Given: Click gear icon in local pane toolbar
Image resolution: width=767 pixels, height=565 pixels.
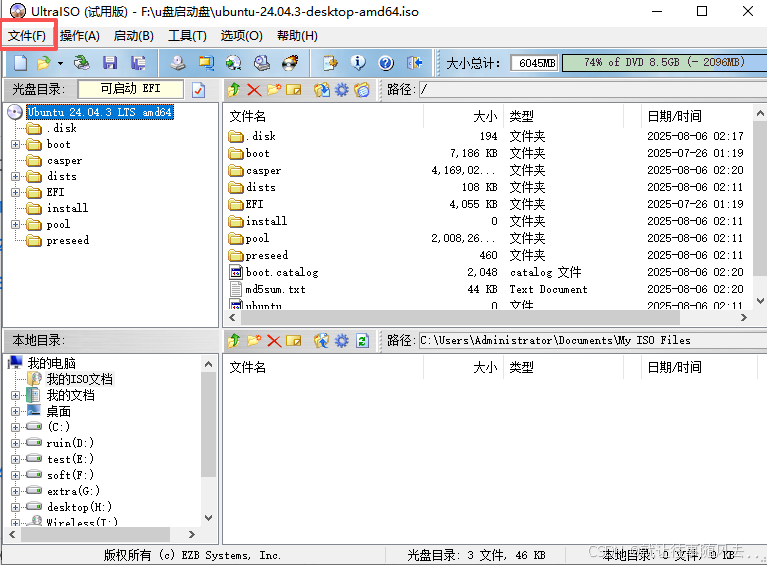Looking at the screenshot, I should pos(341,340).
